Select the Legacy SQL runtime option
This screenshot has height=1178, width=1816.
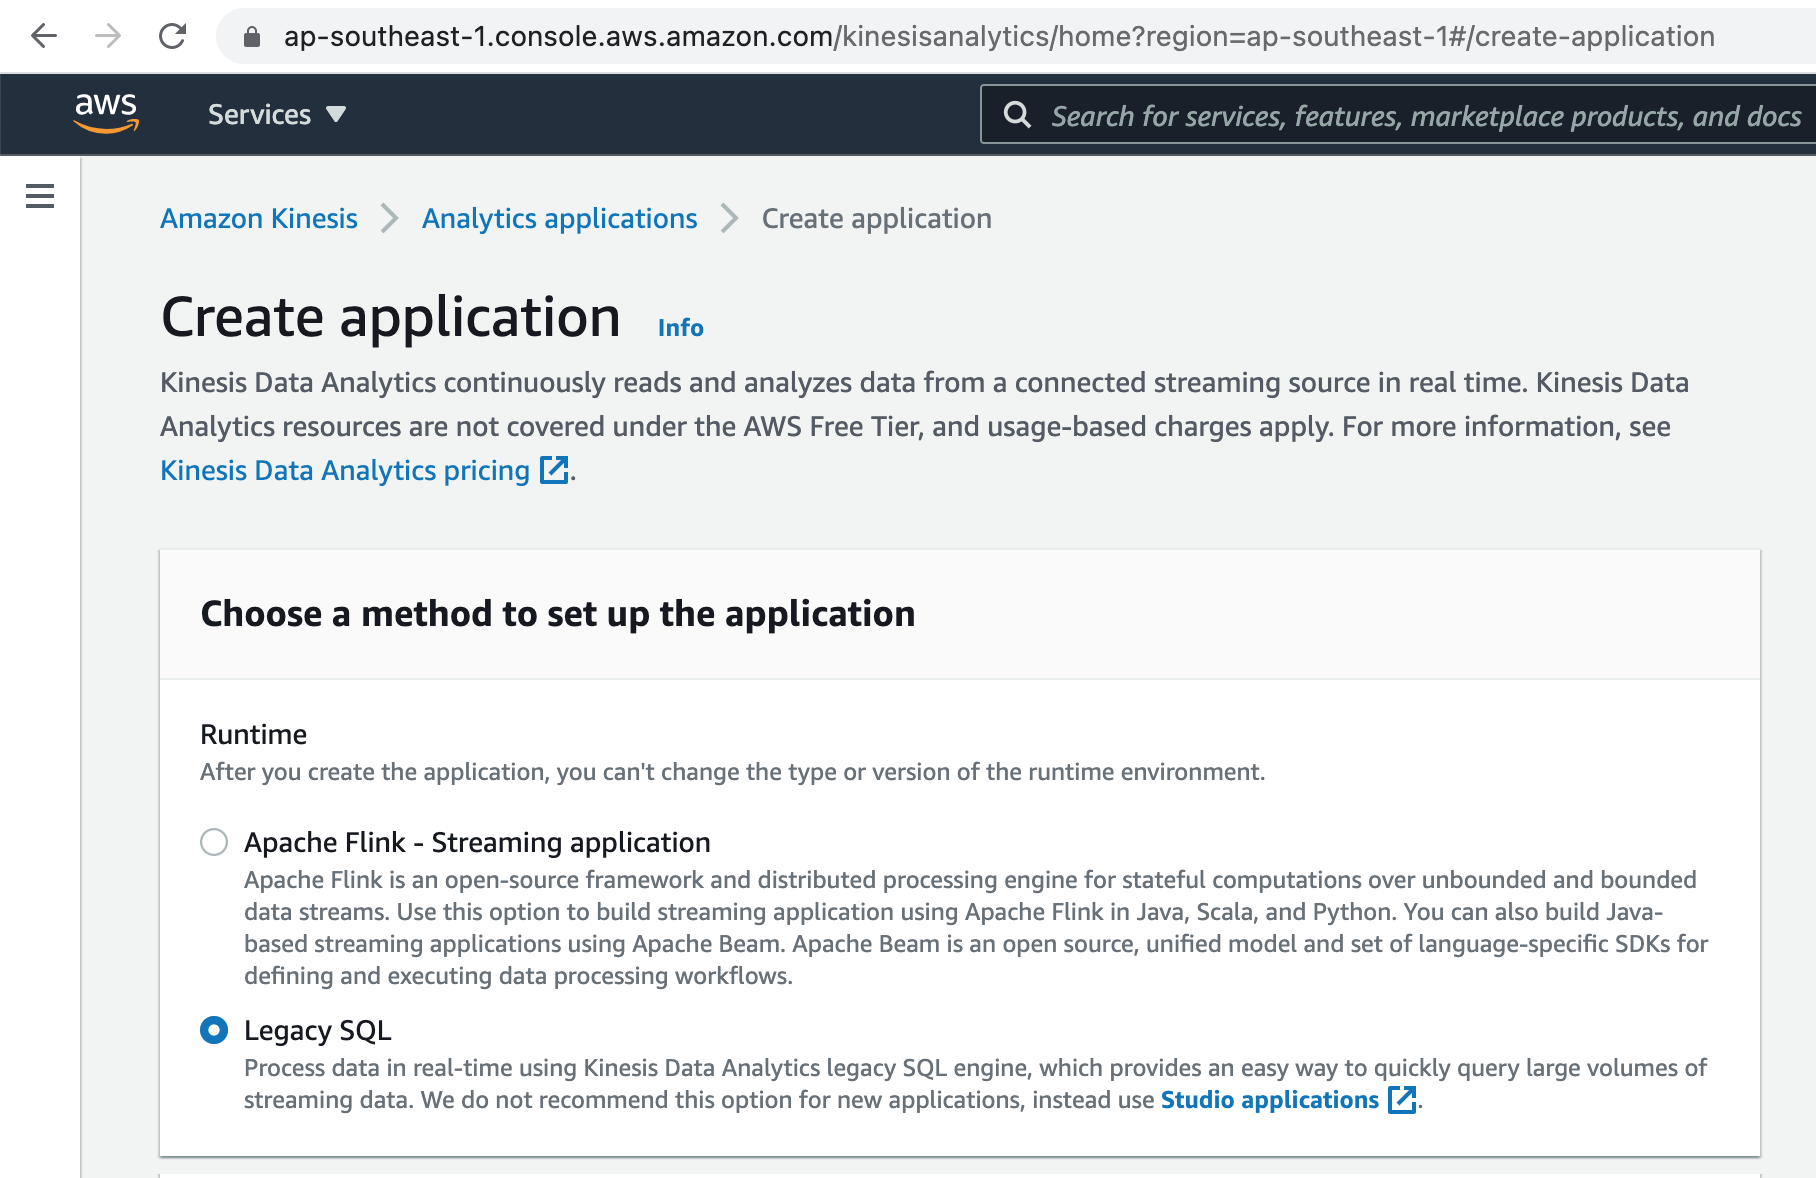214,1030
